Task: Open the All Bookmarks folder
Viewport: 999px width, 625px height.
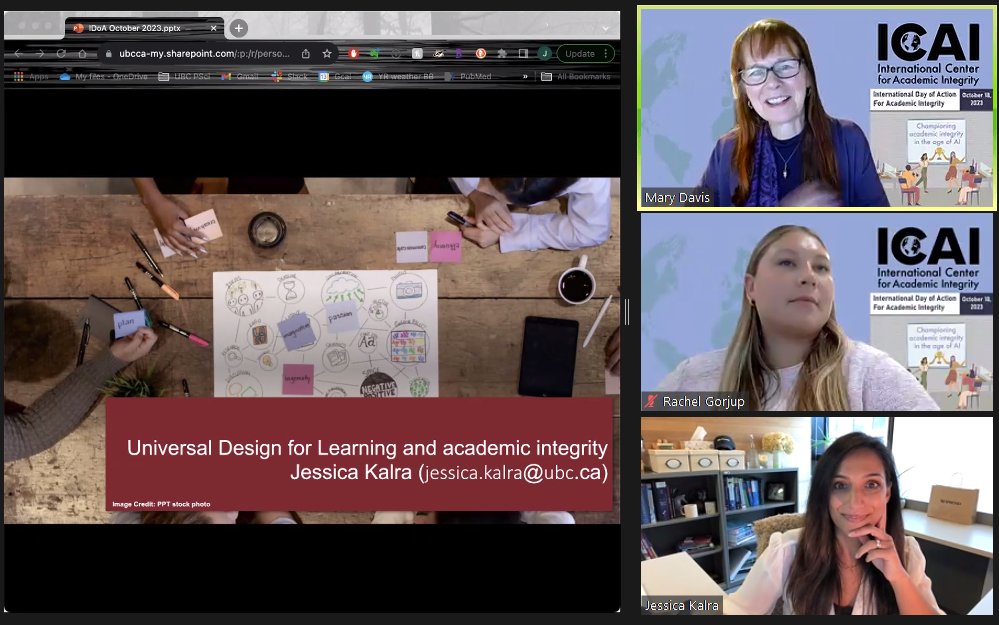Action: tap(576, 76)
